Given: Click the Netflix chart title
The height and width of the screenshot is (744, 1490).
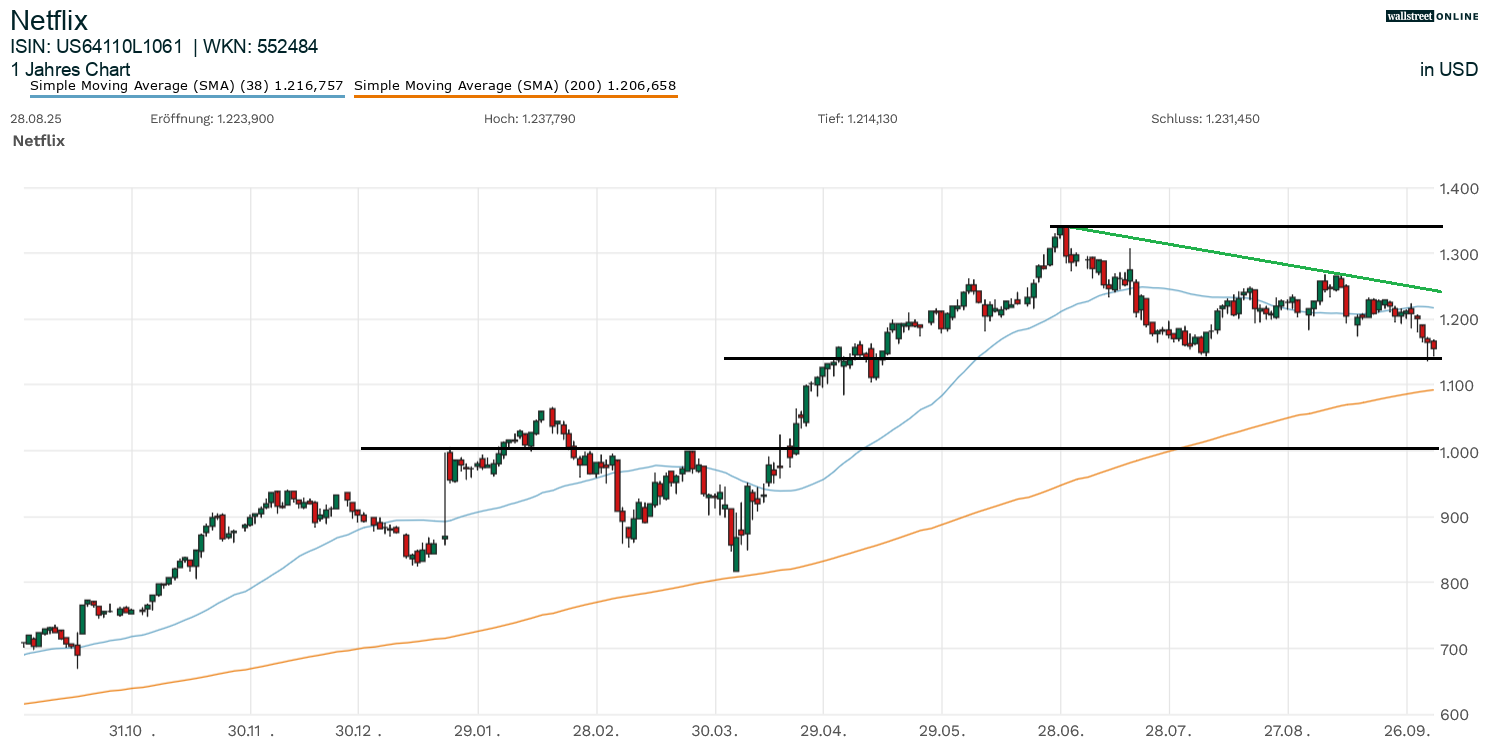Looking at the screenshot, I should pyautogui.click(x=49, y=20).
